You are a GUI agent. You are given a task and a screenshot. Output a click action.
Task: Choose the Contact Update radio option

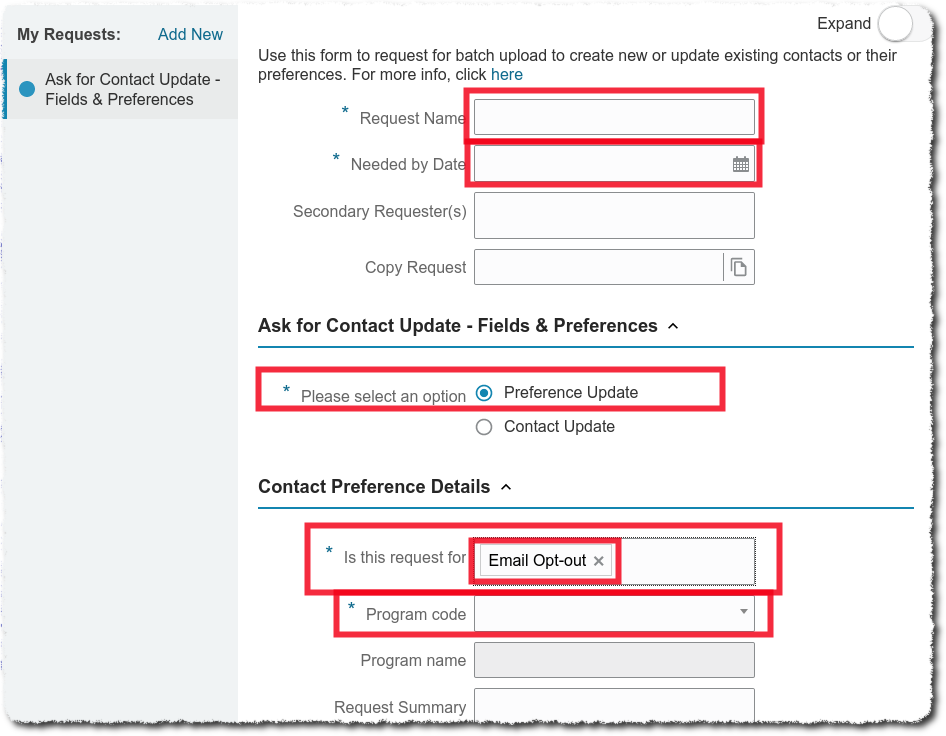coord(485,427)
